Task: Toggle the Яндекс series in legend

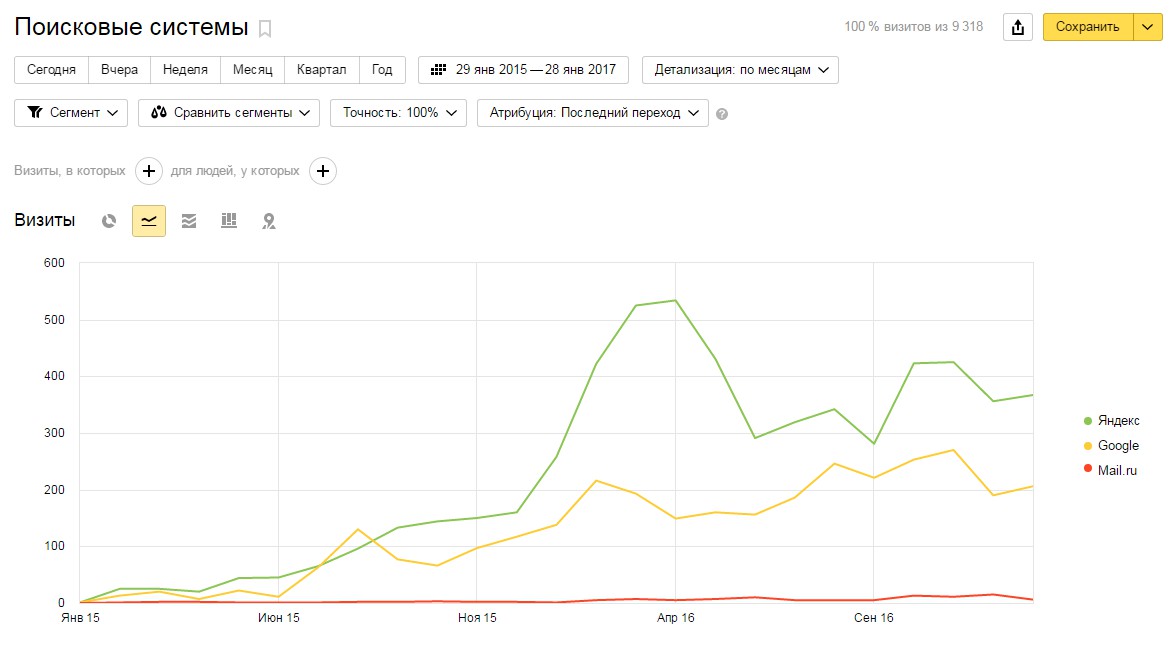Action: pyautogui.click(x=1111, y=421)
